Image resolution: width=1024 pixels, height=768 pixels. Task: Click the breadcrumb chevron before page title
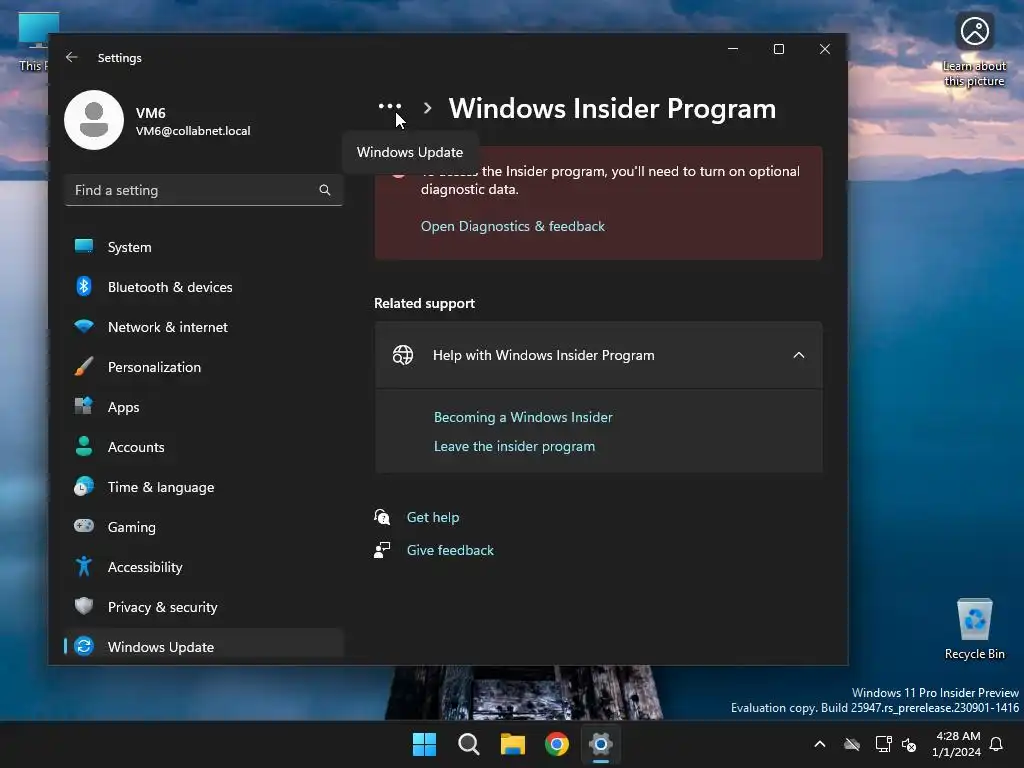428,108
